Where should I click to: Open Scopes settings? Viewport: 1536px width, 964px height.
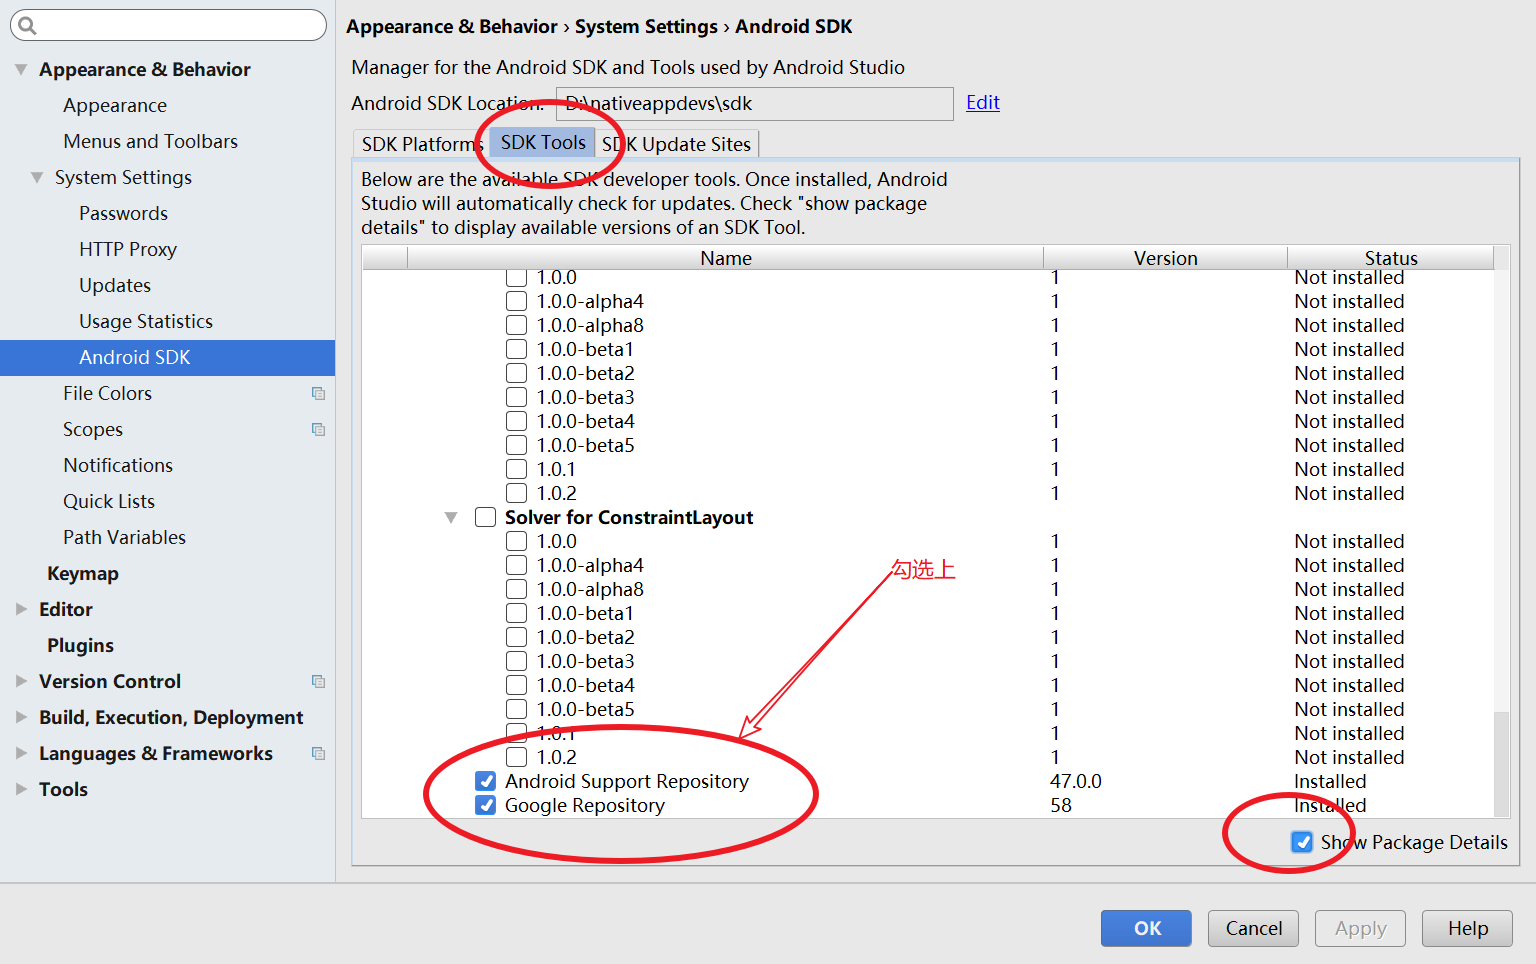[93, 429]
